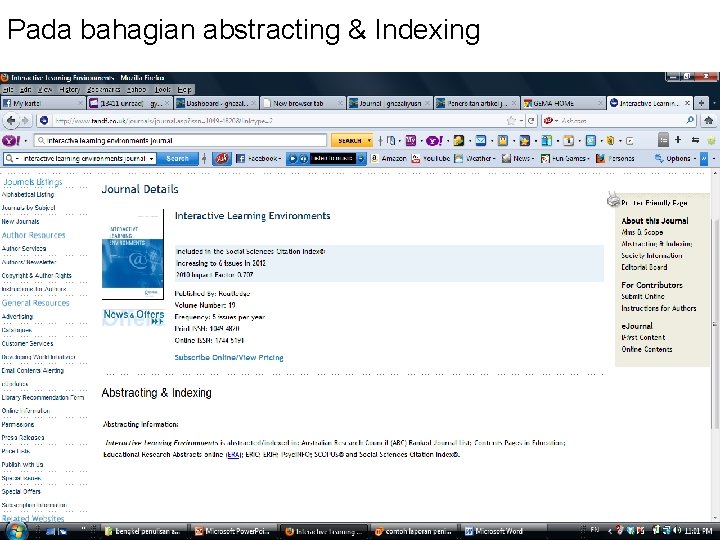This screenshot has width=720, height=540.
Task: Click the Weather toolbar button
Action: coord(475,158)
